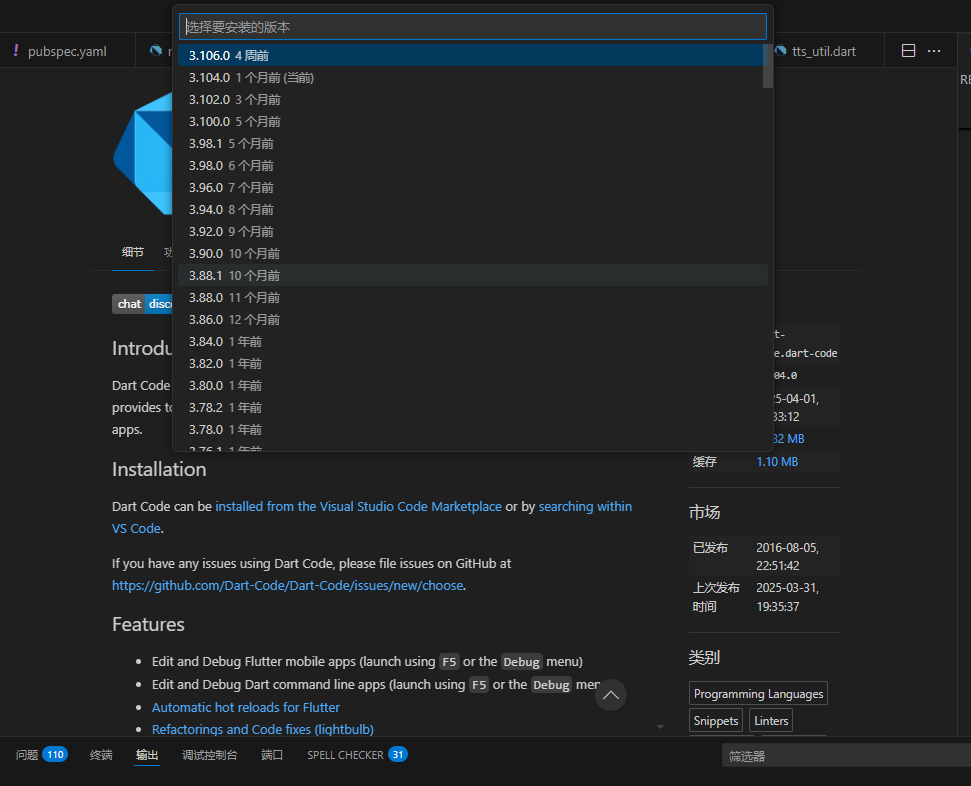
Task: Click the discord badge next to chat
Action: [x=161, y=303]
